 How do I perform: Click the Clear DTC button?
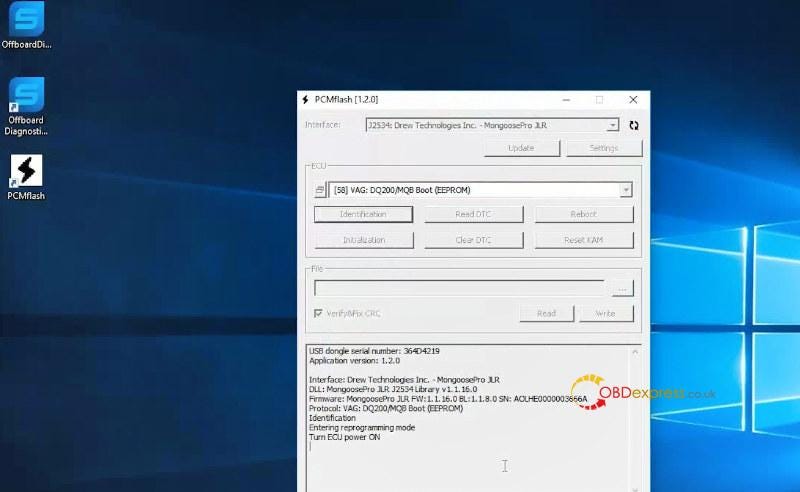473,240
